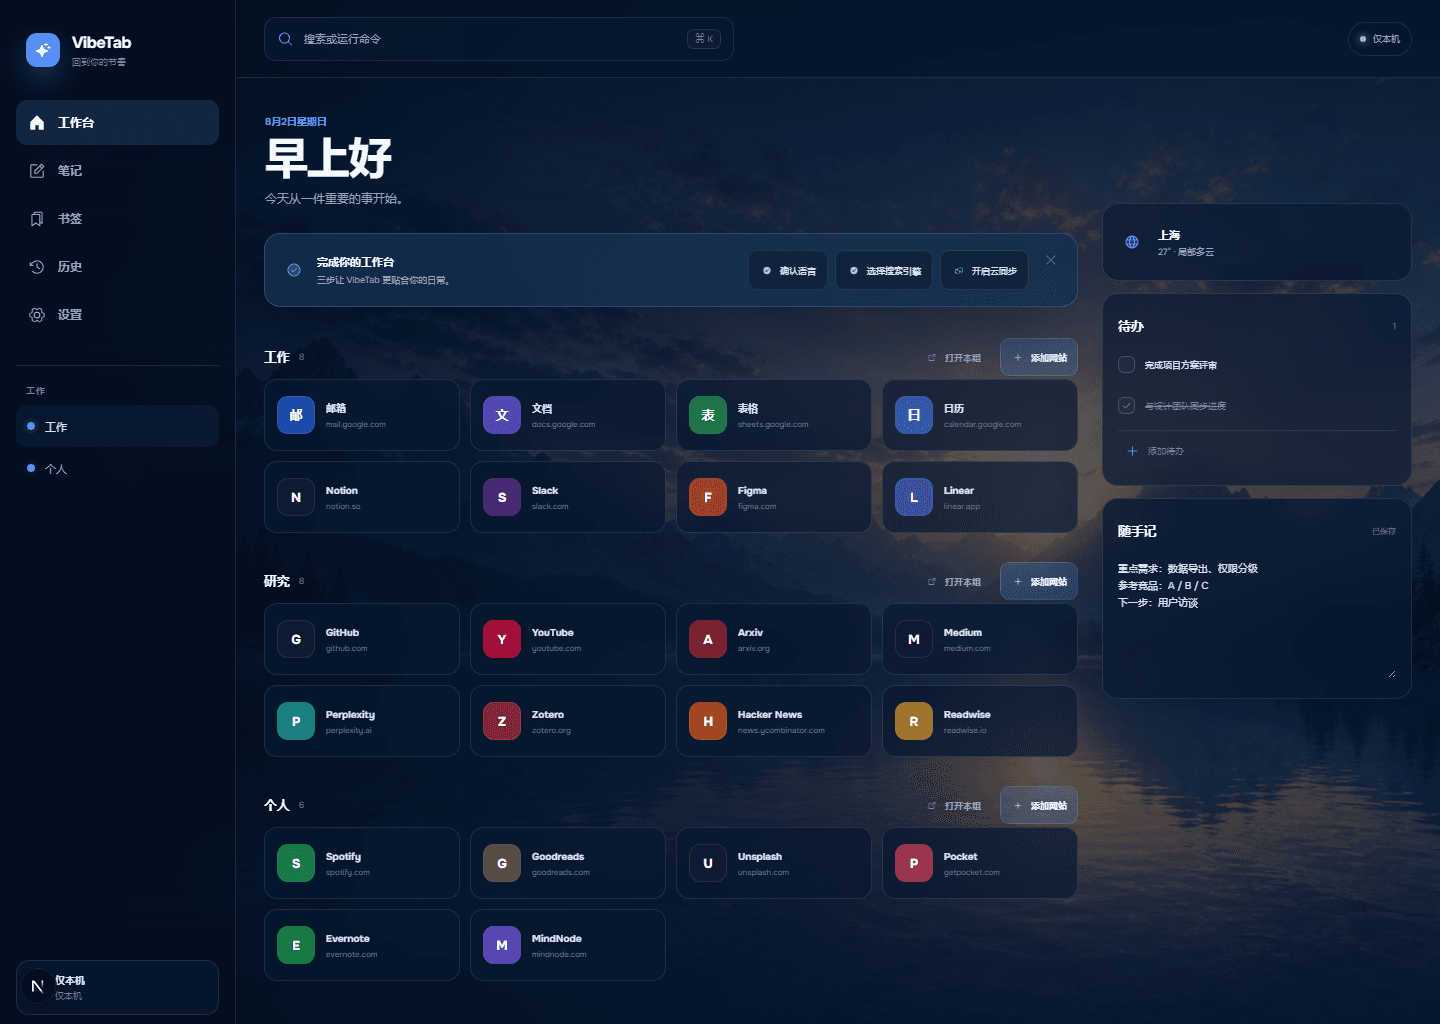Screen dimensions: 1440x1024
Task: Open the 历史 sidebar item
Action: 117,266
